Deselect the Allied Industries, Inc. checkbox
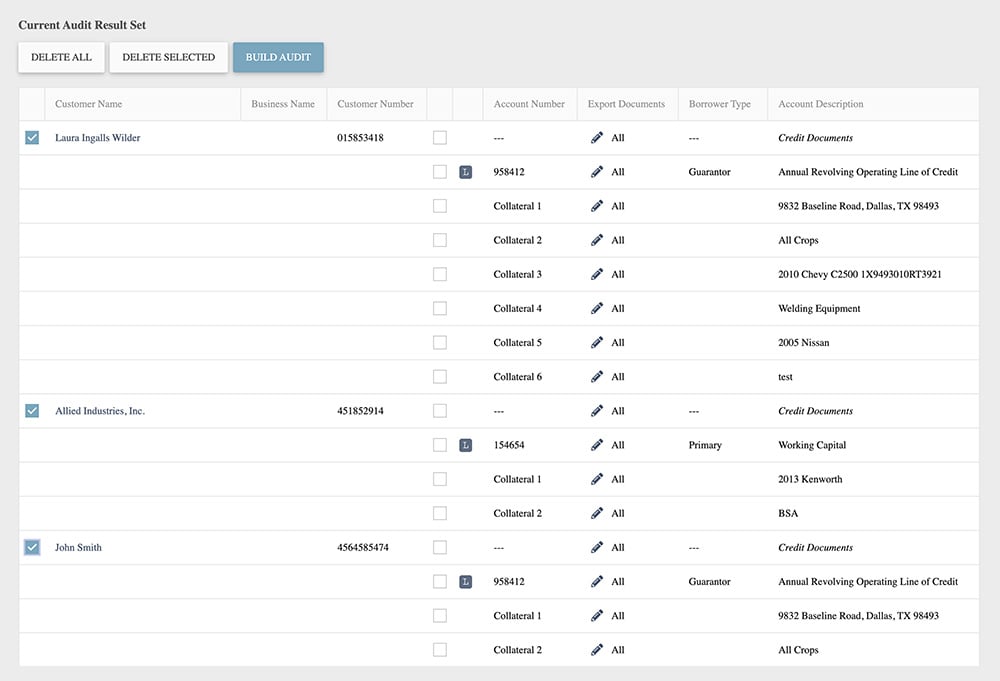 [32, 411]
